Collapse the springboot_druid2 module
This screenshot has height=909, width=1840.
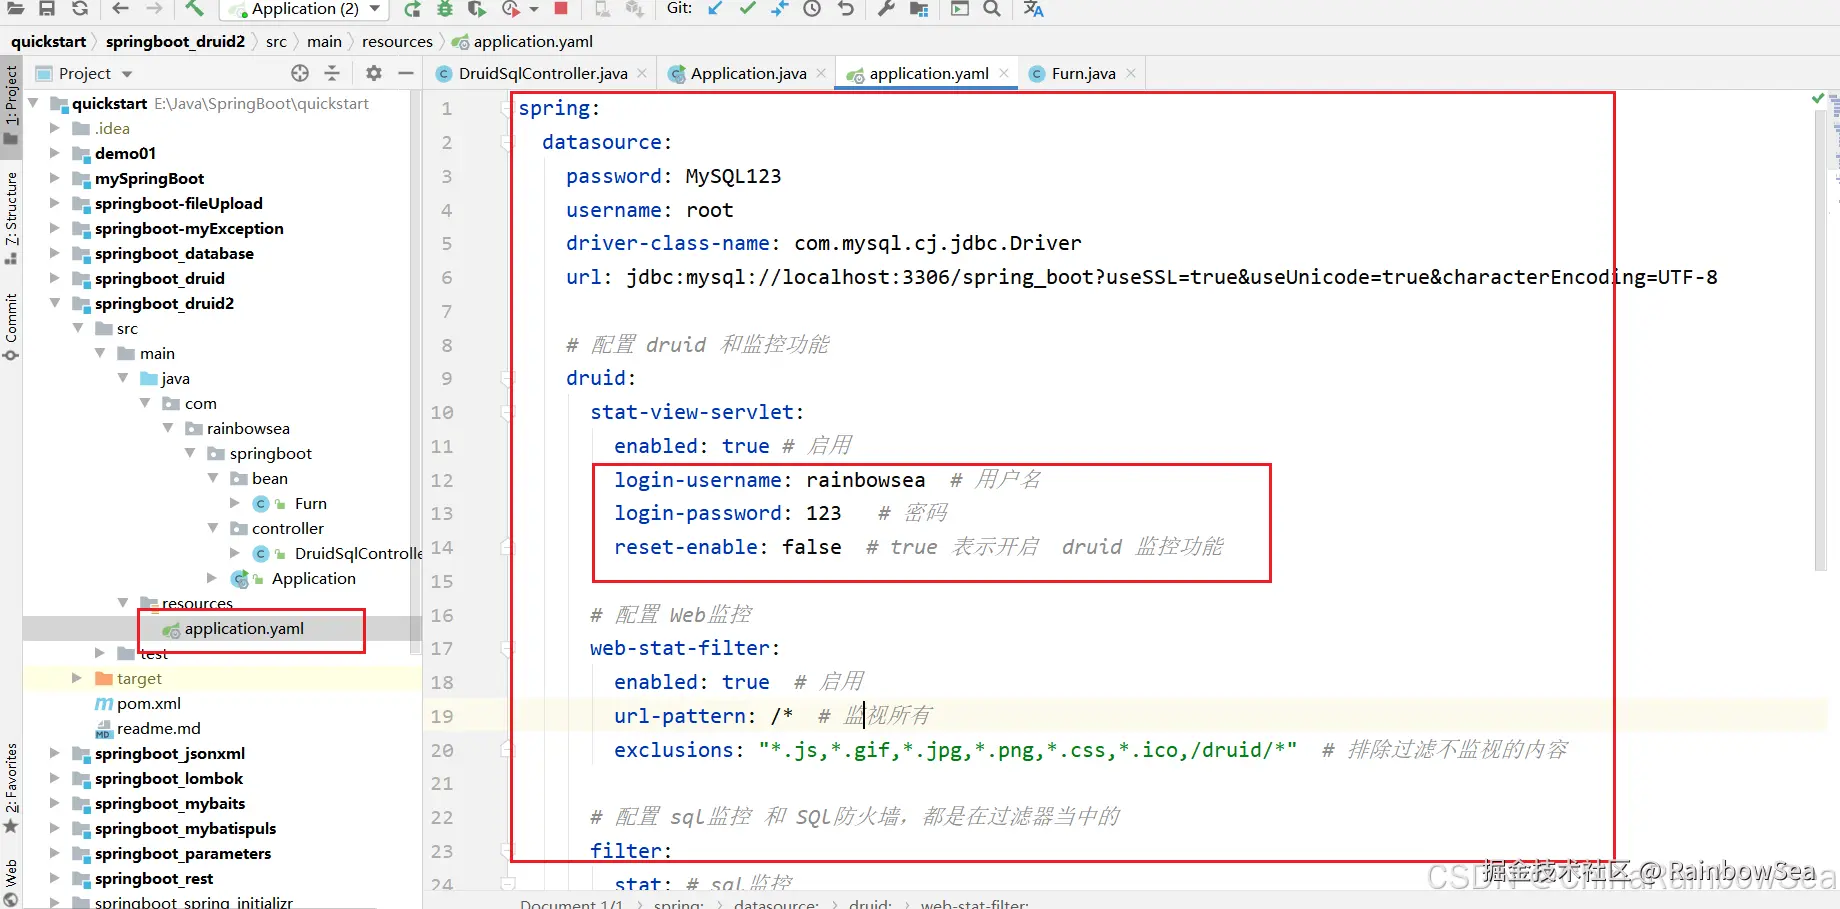point(55,303)
